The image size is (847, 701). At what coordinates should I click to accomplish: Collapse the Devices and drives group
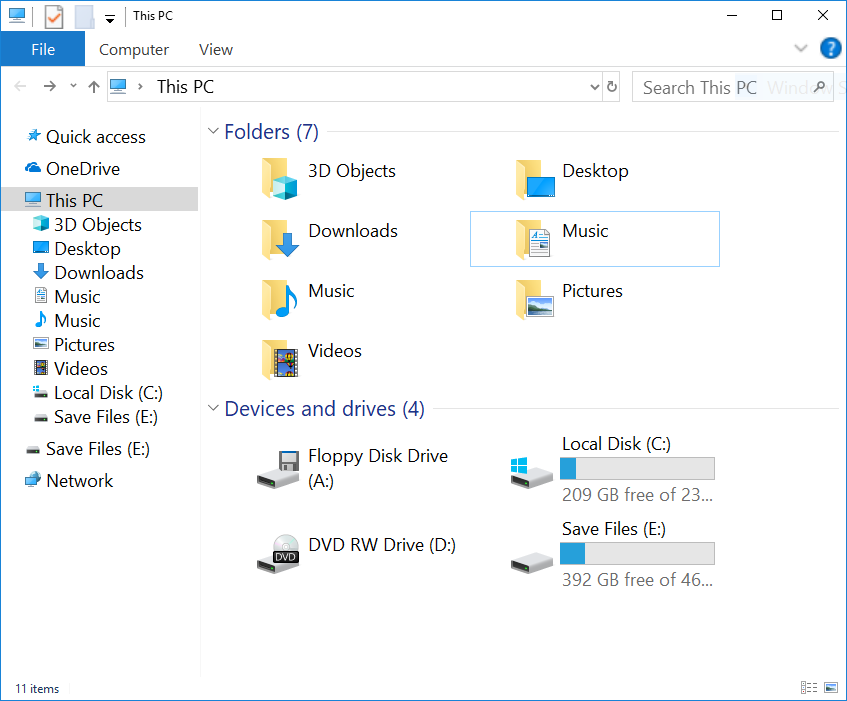(213, 409)
